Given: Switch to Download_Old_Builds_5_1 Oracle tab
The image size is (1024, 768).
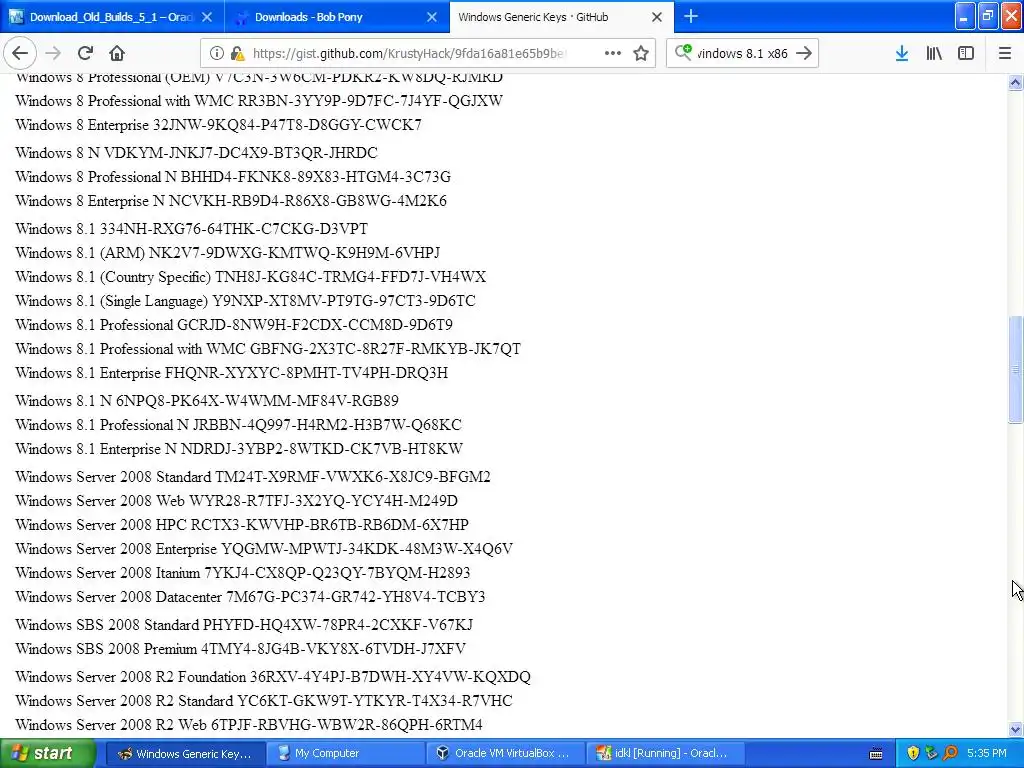Looking at the screenshot, I should click(x=112, y=17).
